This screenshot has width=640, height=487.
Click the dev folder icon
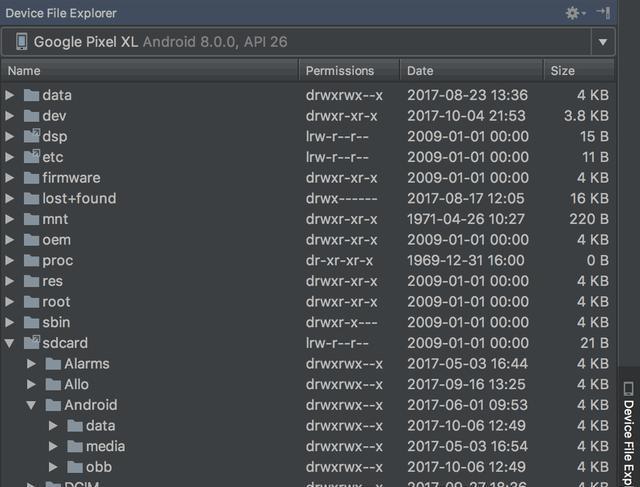pyautogui.click(x=31, y=116)
